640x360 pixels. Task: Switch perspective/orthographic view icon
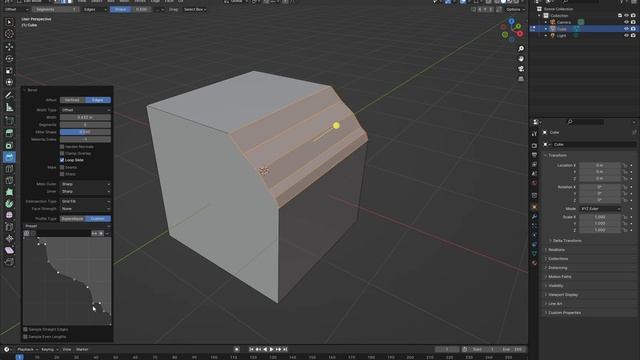(x=521, y=79)
